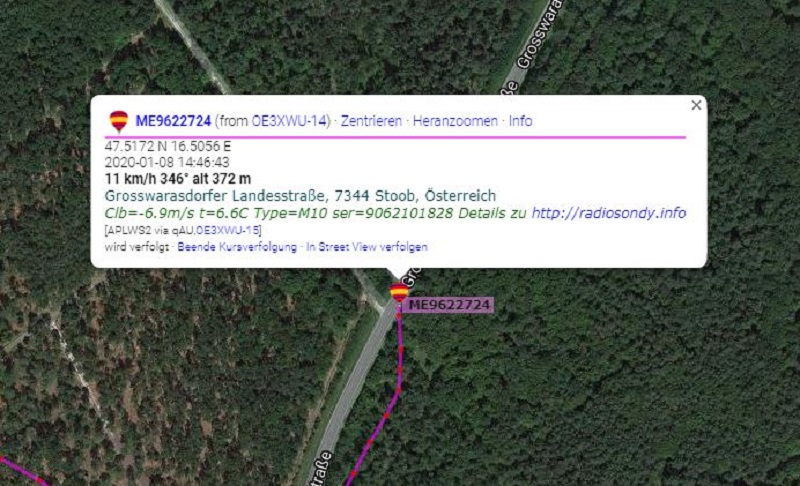Open the ME9622724 callsign link
This screenshot has width=800, height=486.
173,121
